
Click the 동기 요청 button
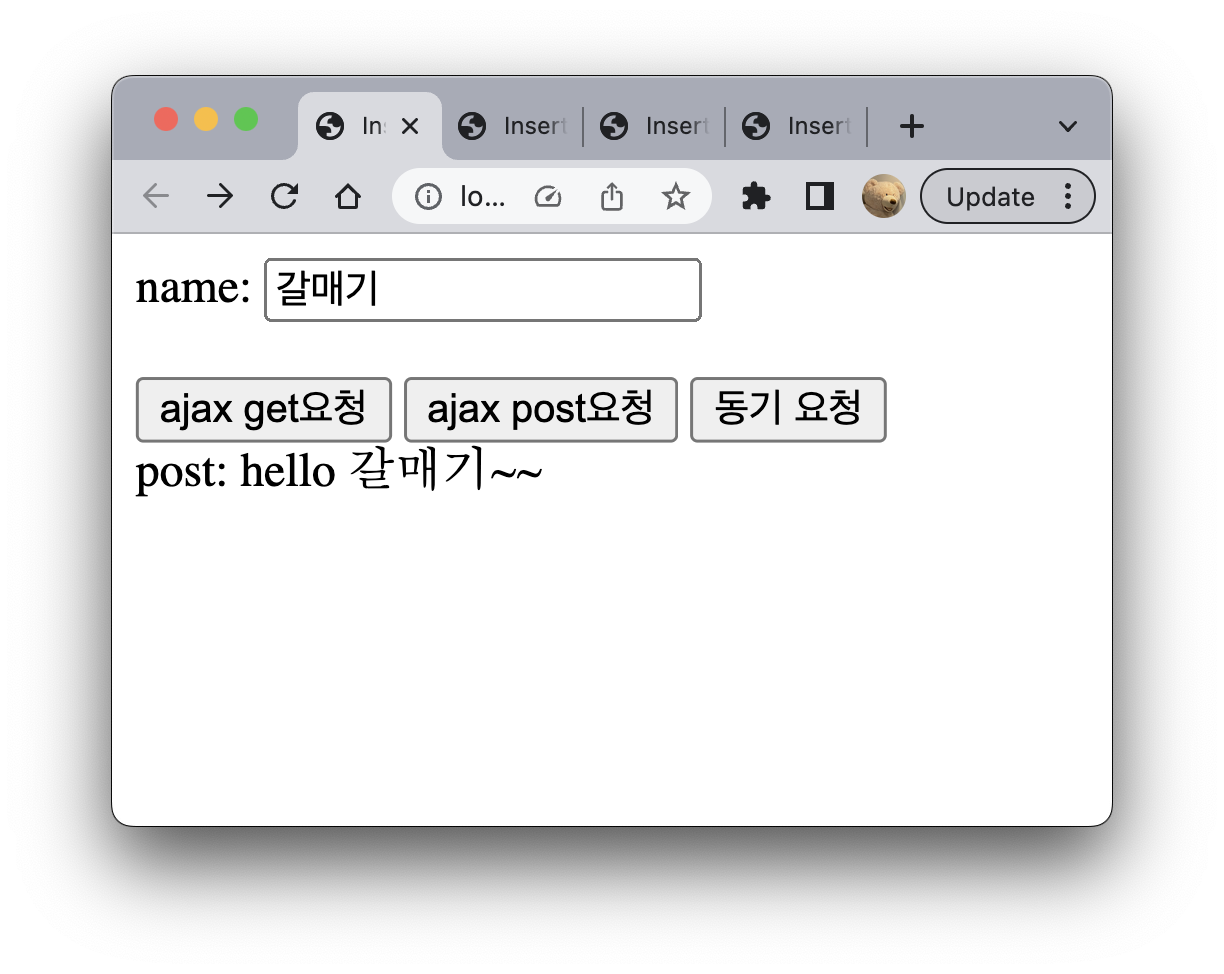pyautogui.click(x=788, y=409)
